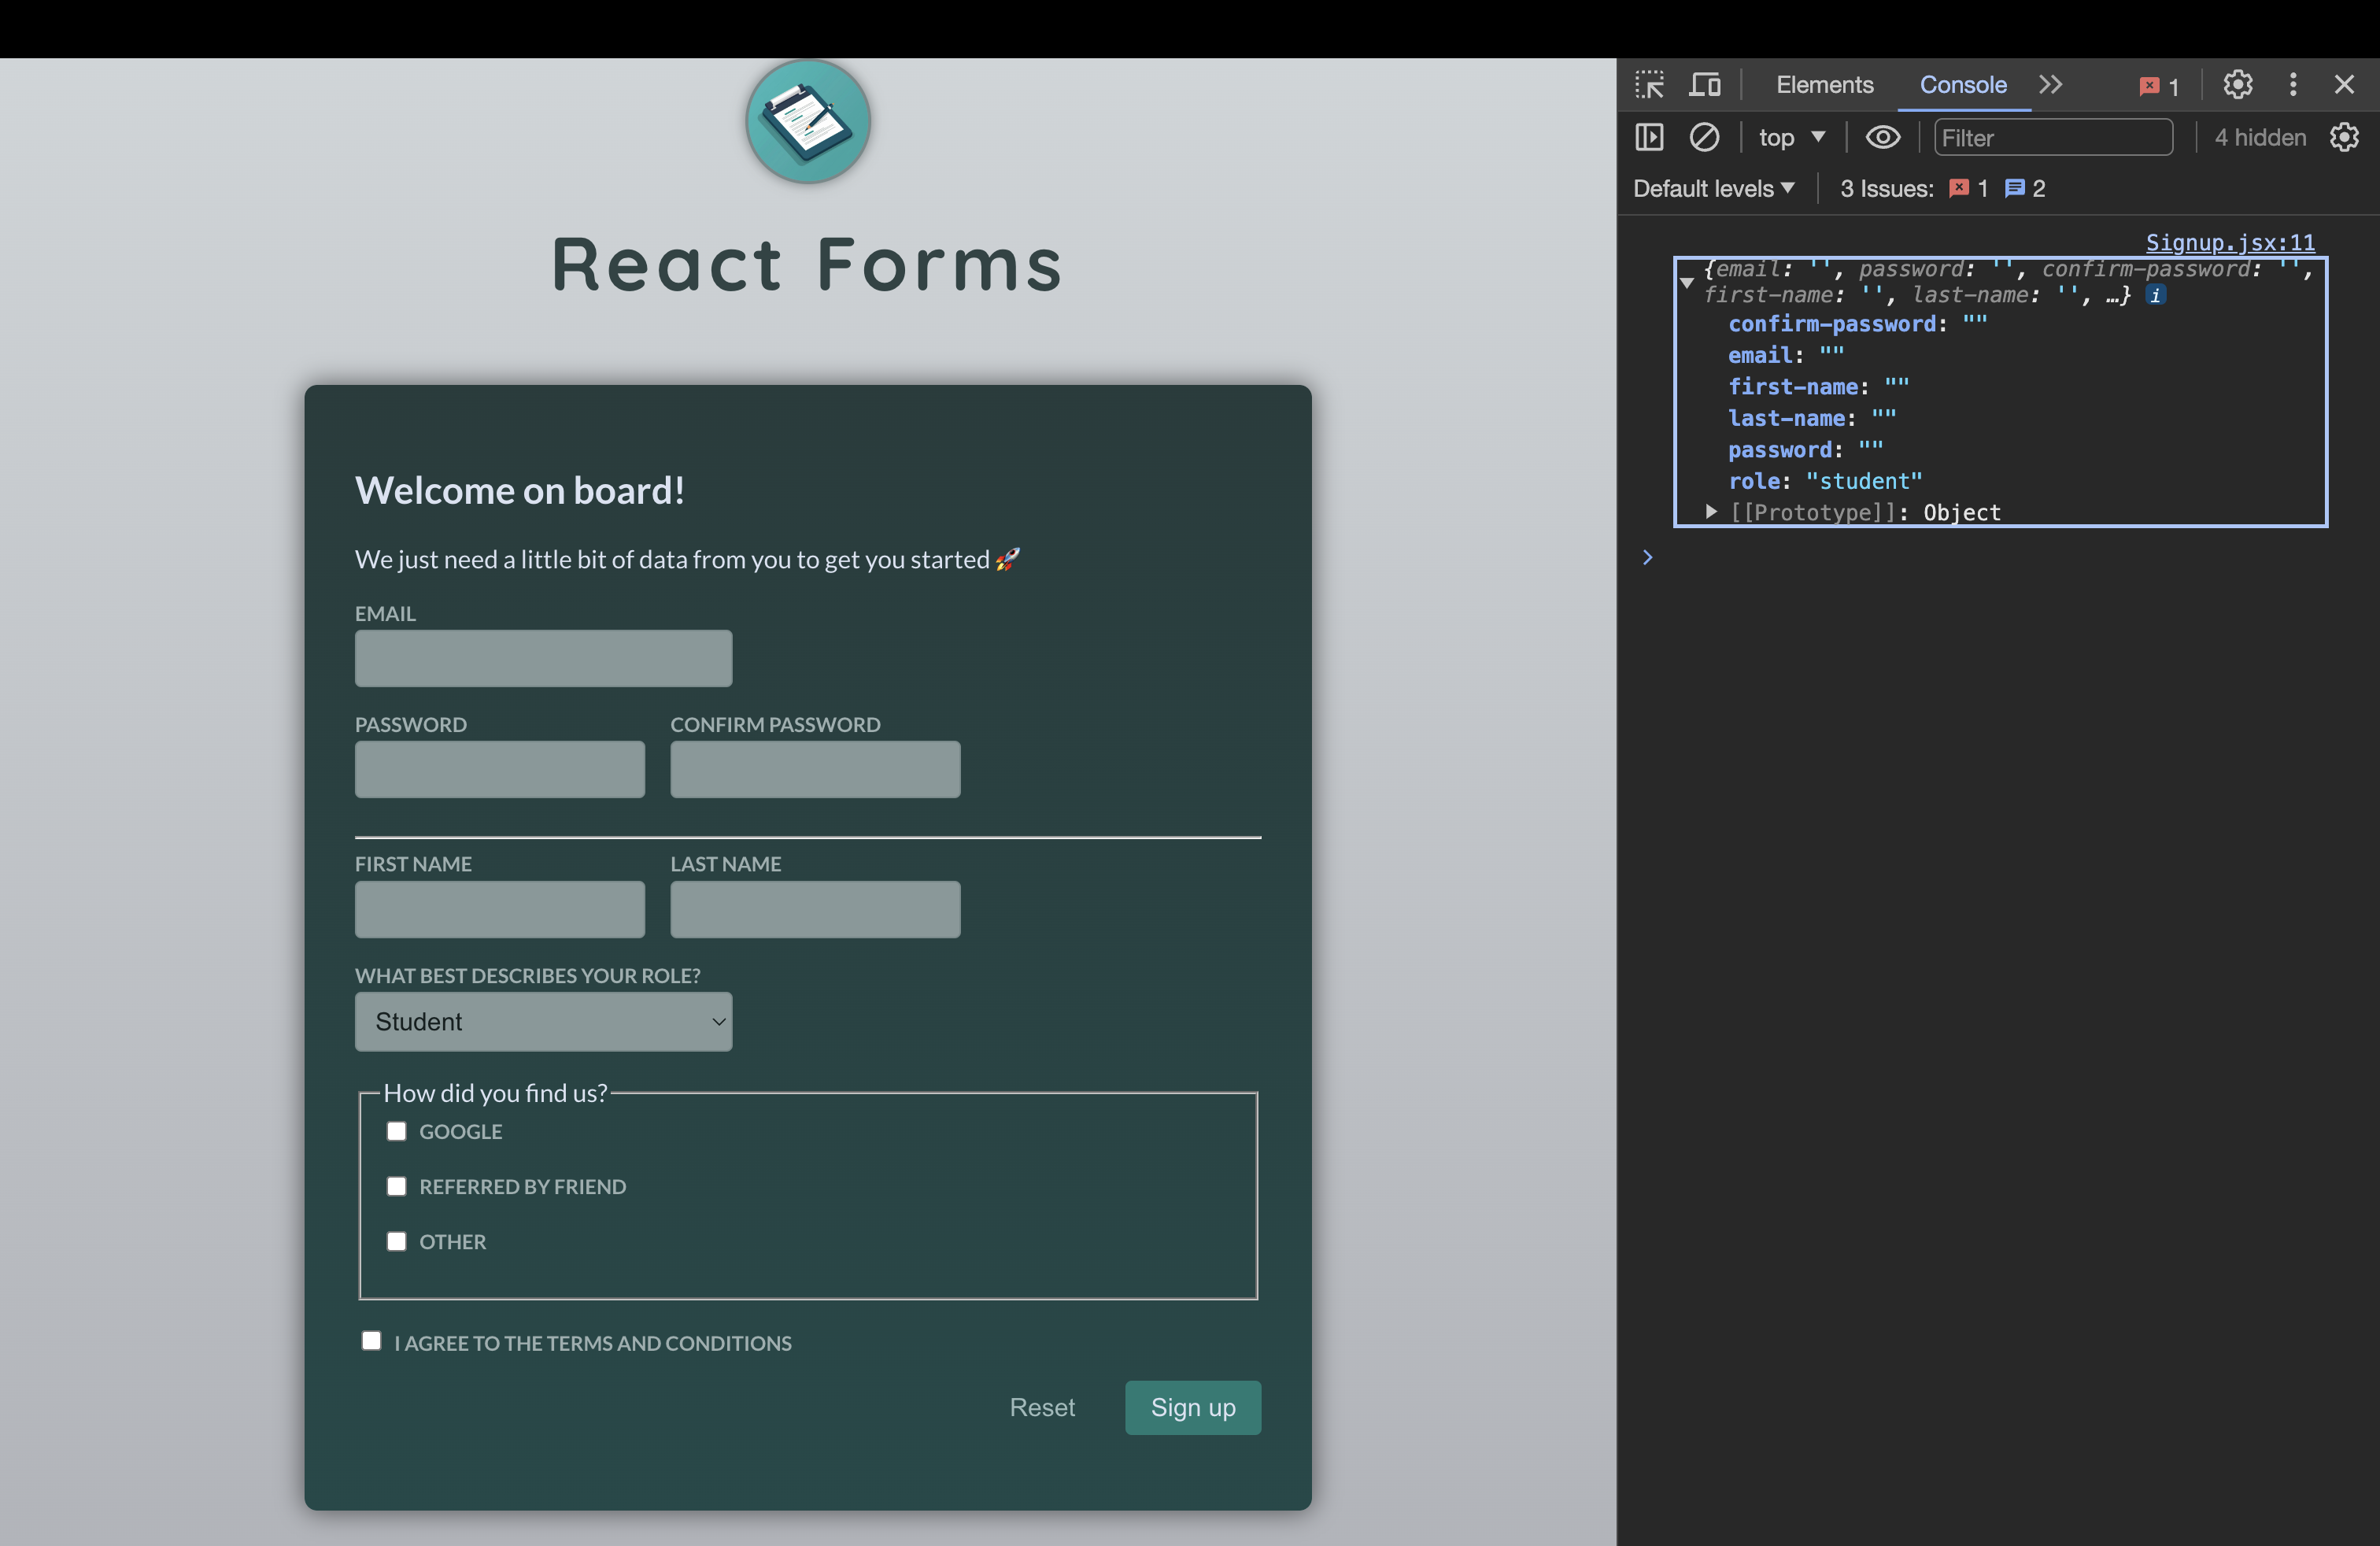Open DevTools settings gear
The image size is (2380, 1546).
pyautogui.click(x=2237, y=85)
